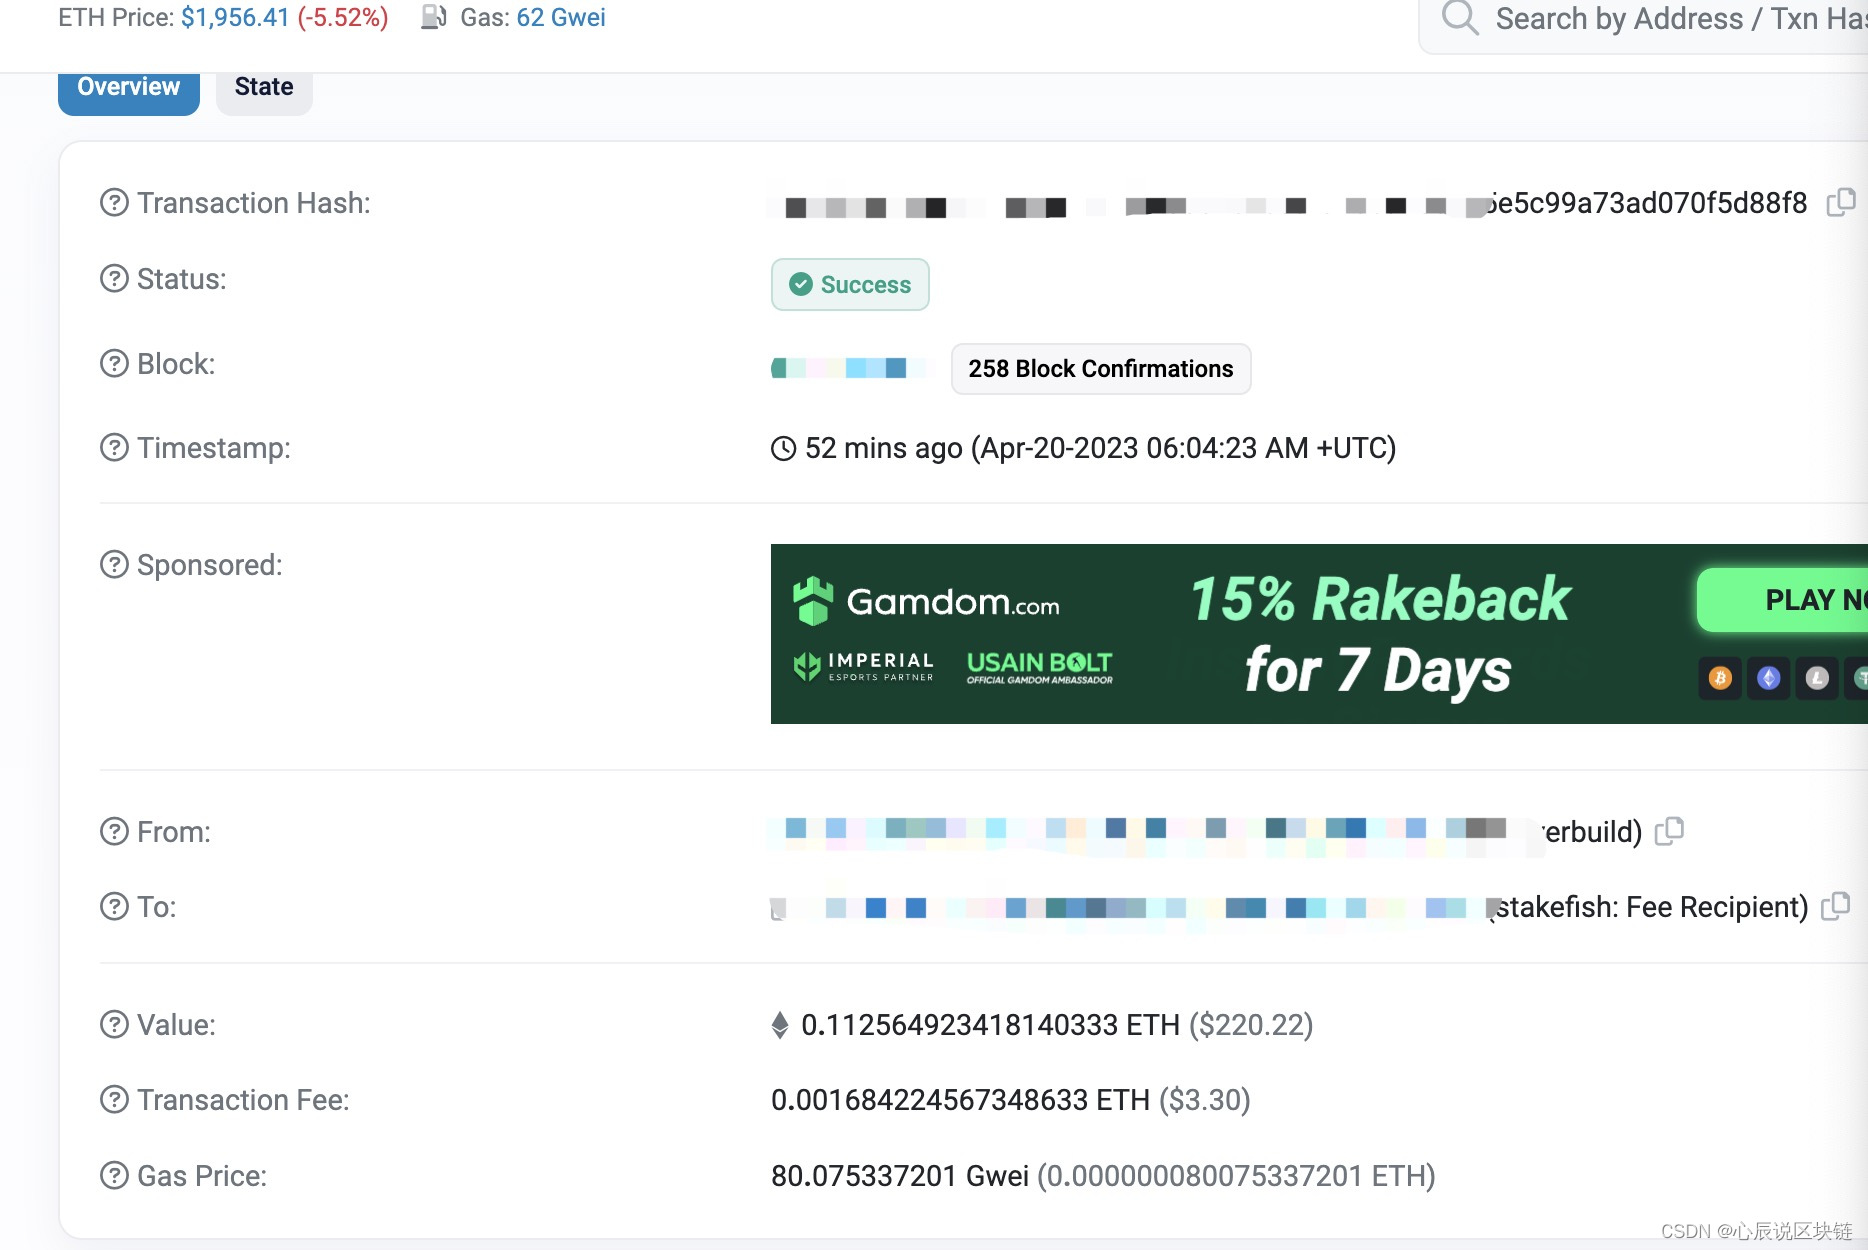Copy the To address
The height and width of the screenshot is (1250, 1868).
[x=1835, y=906]
